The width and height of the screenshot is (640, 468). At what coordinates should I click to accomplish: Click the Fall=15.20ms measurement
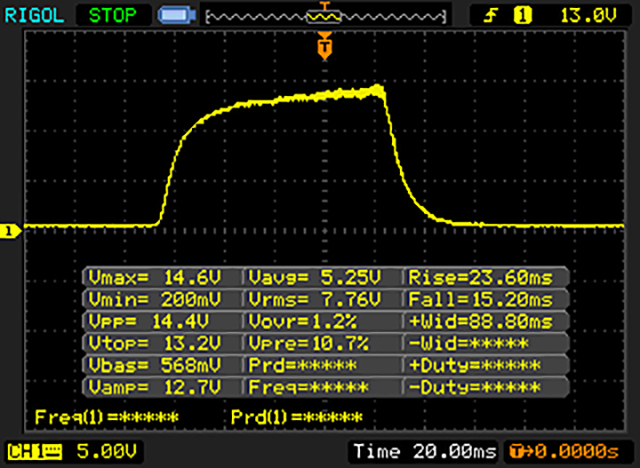coord(481,299)
